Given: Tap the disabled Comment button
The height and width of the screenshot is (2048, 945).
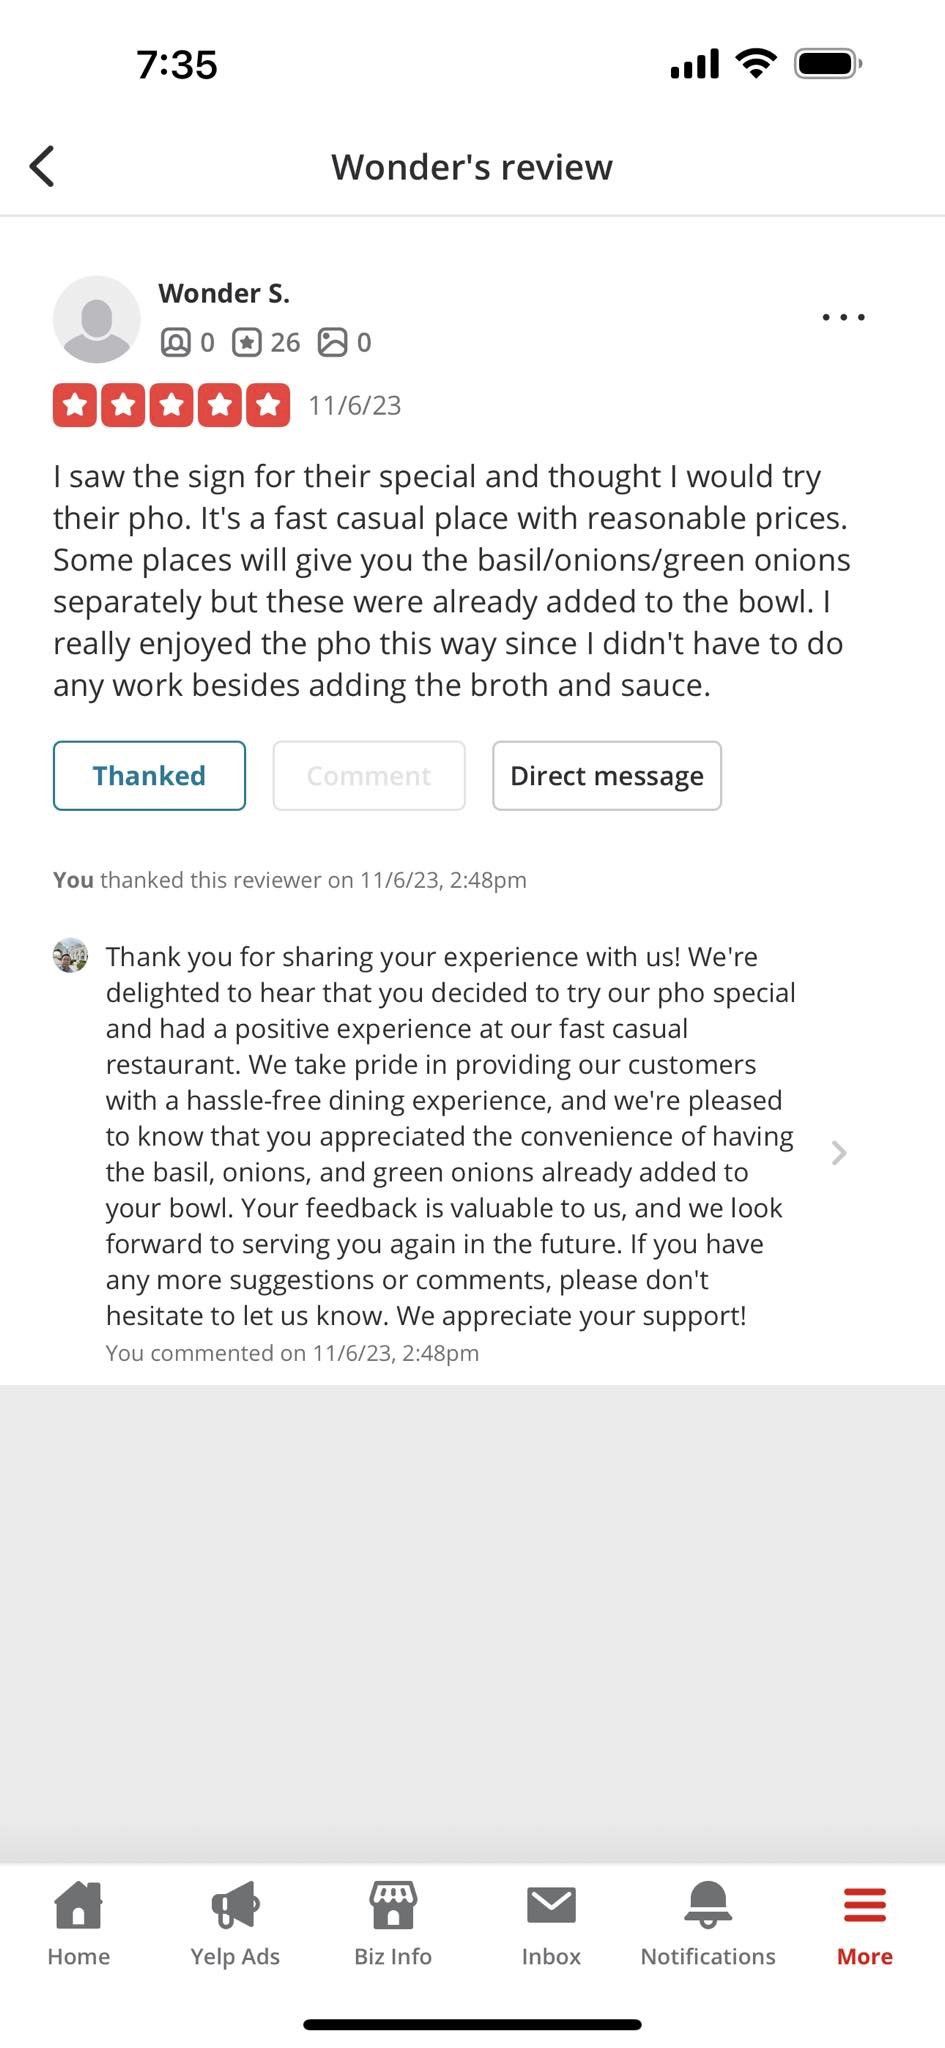Looking at the screenshot, I should tap(369, 775).
